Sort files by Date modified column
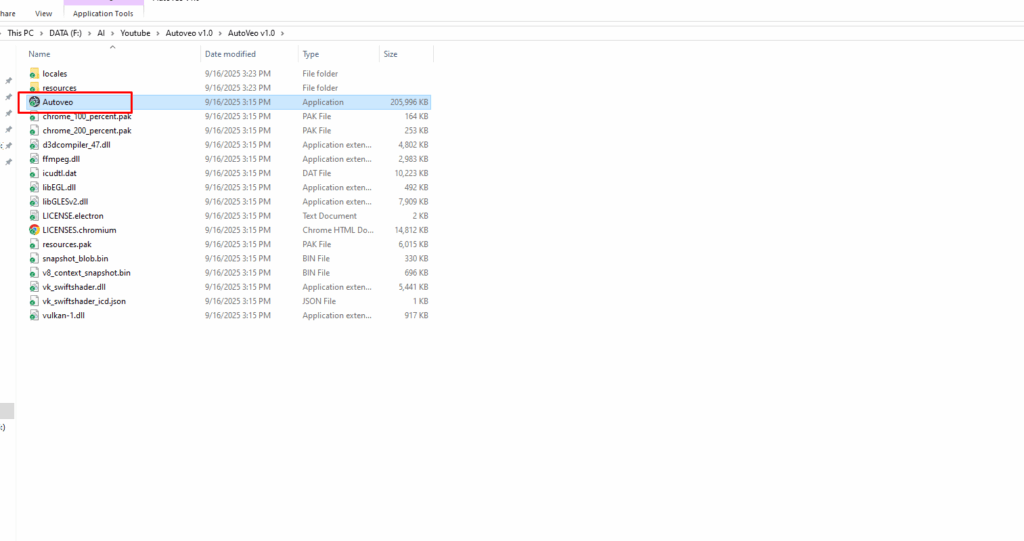This screenshot has width=1024, height=541. 230,54
